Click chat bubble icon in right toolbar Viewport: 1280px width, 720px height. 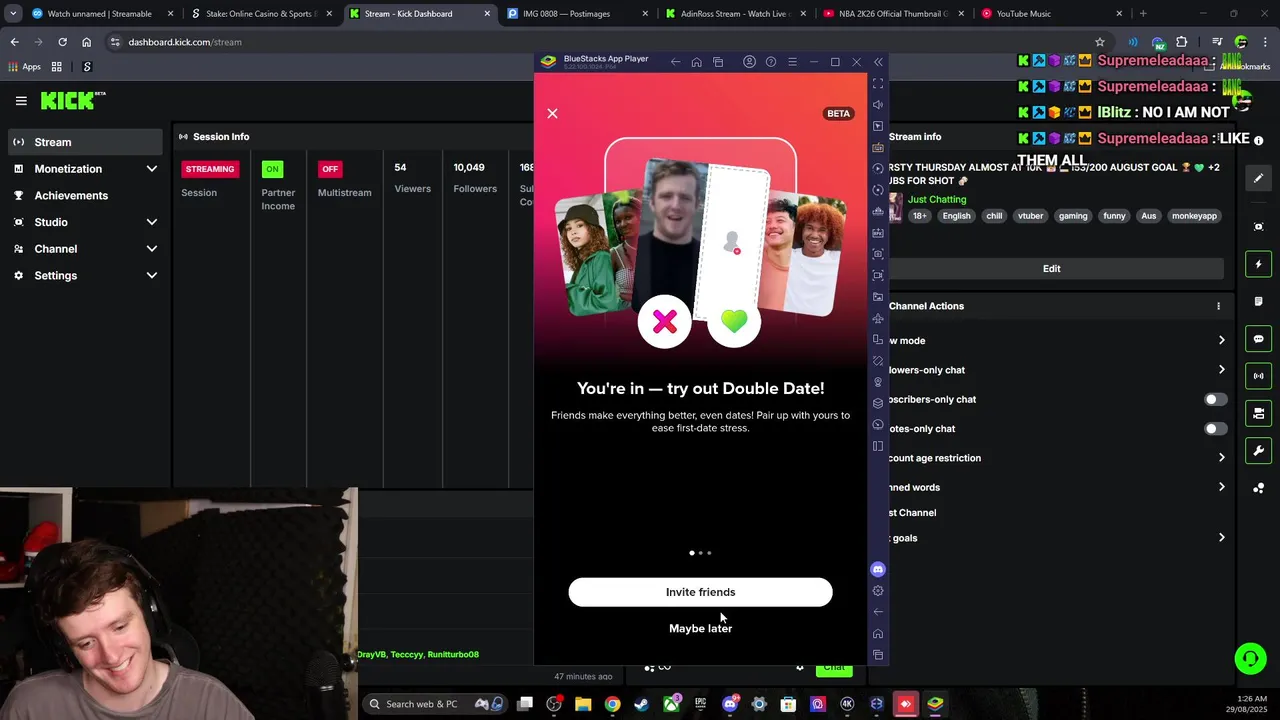coord(1259,339)
